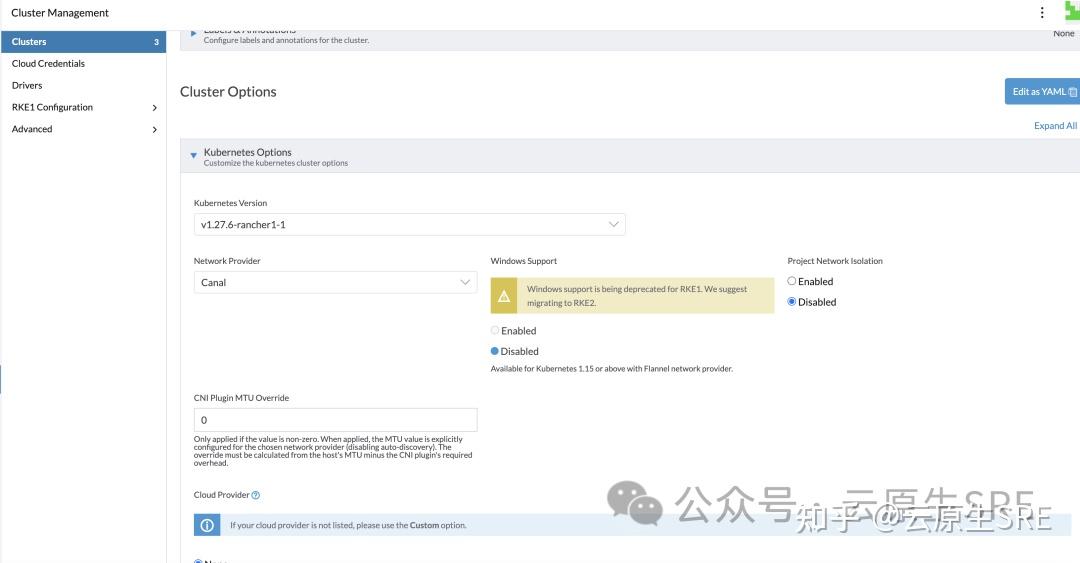
Task: Expand the Advanced submenu chevron
Action: point(154,130)
